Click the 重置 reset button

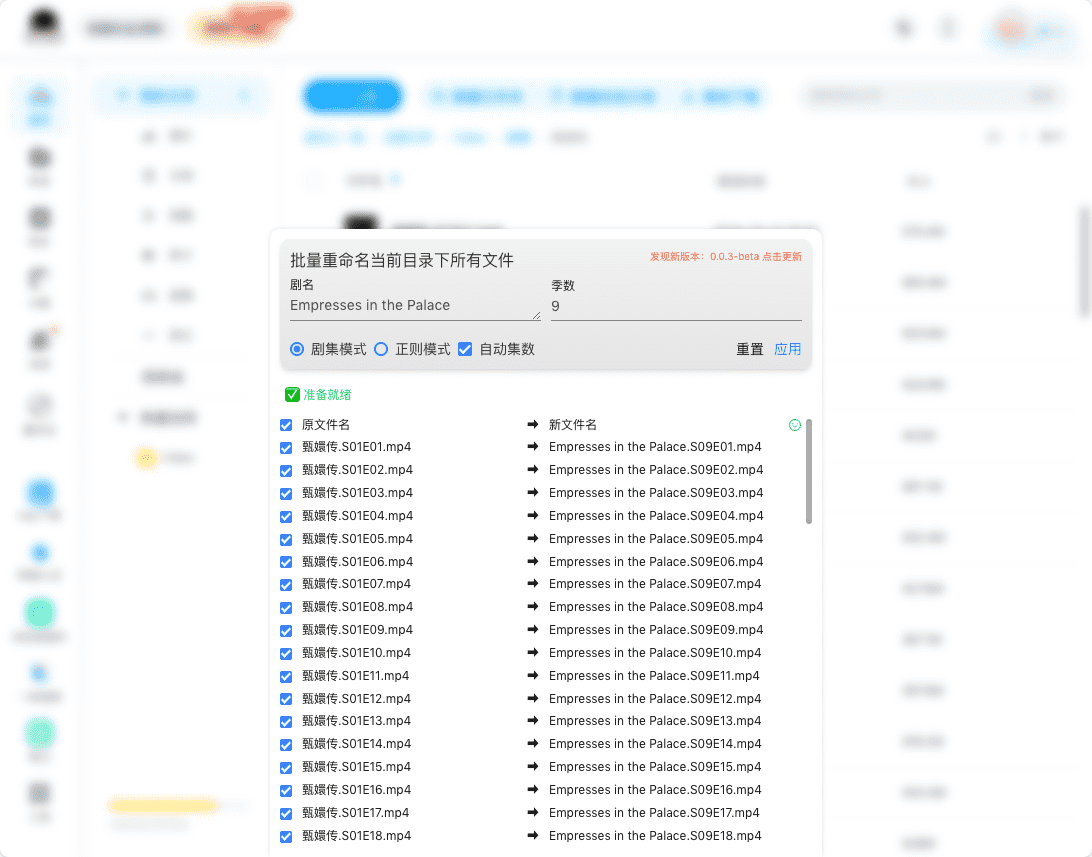coord(750,349)
